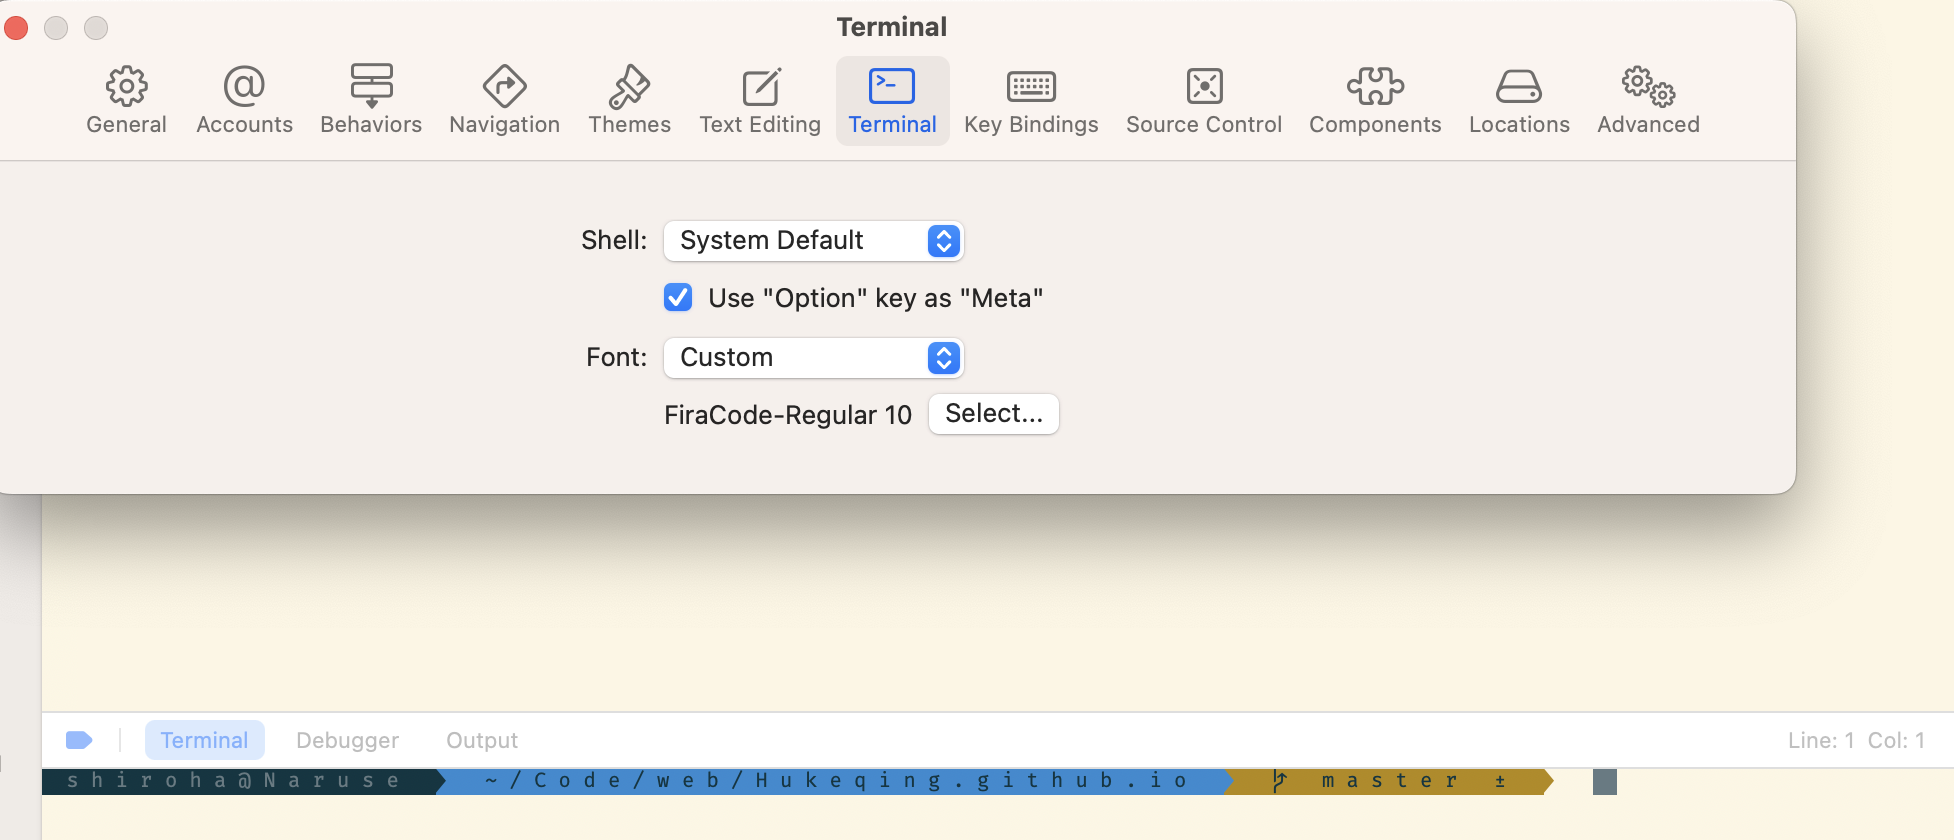Go to the Themes preferences pane
Image resolution: width=1954 pixels, height=840 pixels.
tap(629, 100)
